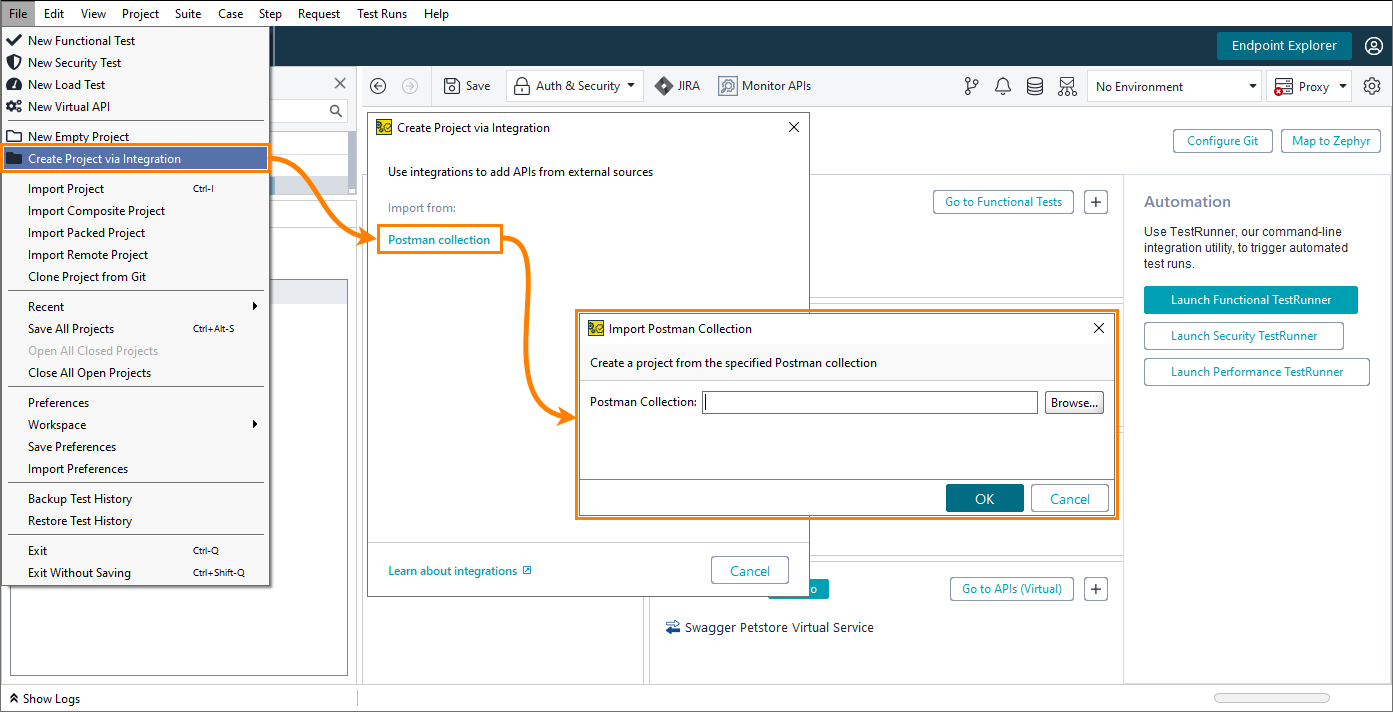This screenshot has width=1393, height=712.
Task: Open the Suite menu
Action: [x=188, y=14]
